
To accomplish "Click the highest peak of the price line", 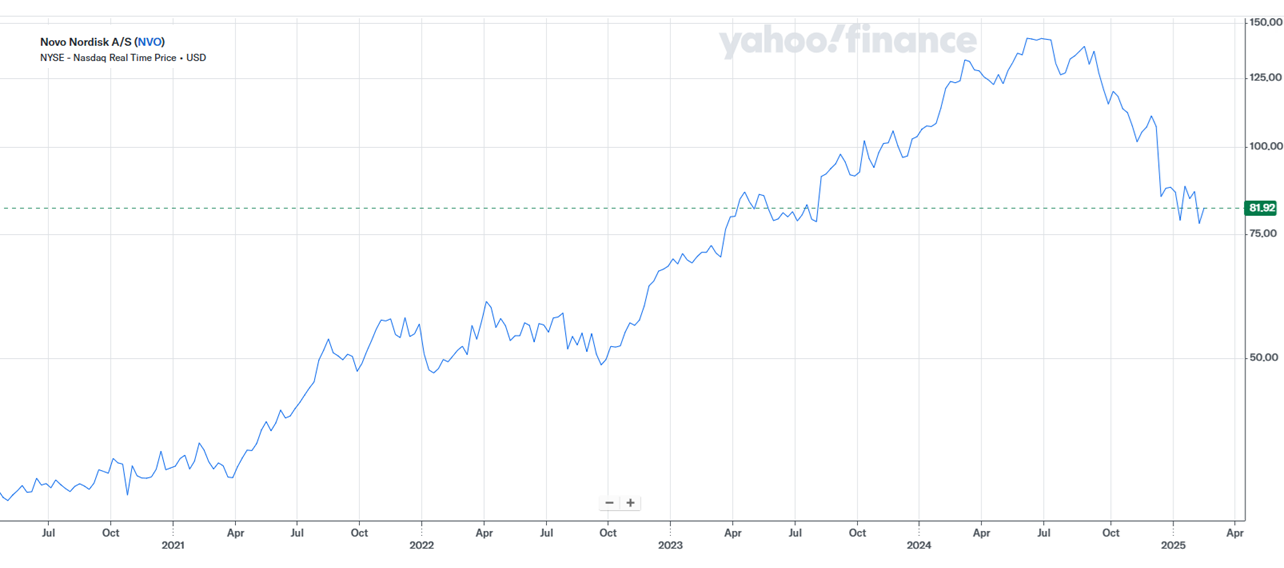I will click(x=1030, y=38).
